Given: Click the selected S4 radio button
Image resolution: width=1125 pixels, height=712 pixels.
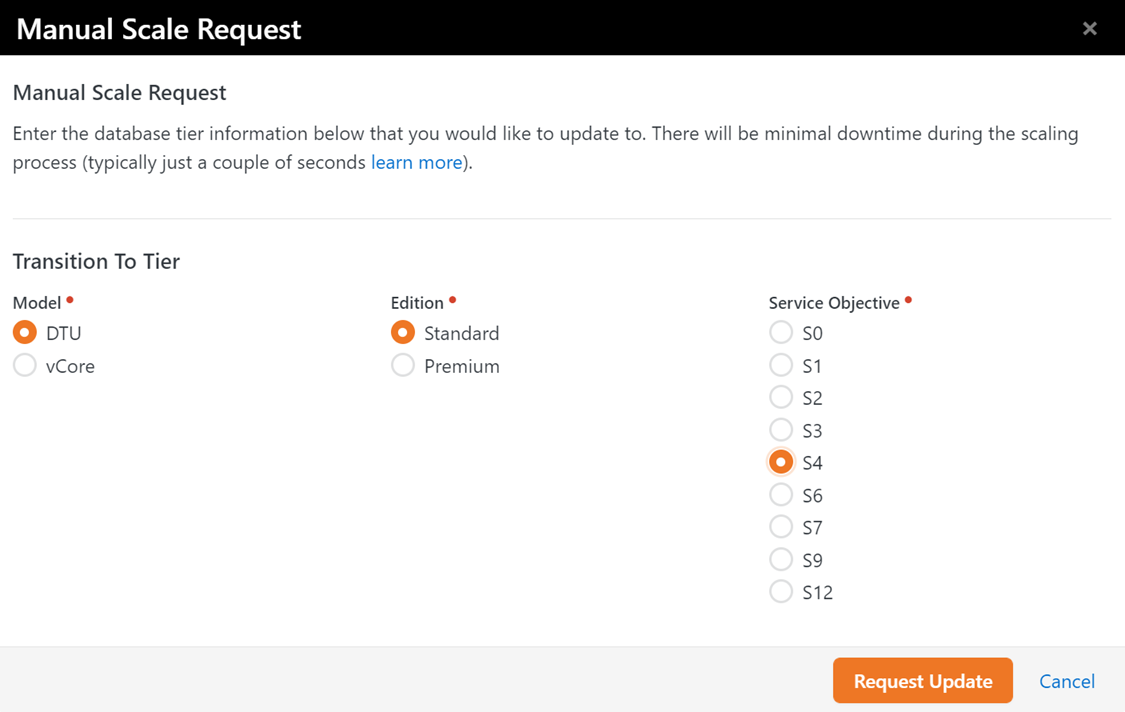Looking at the screenshot, I should [x=781, y=462].
